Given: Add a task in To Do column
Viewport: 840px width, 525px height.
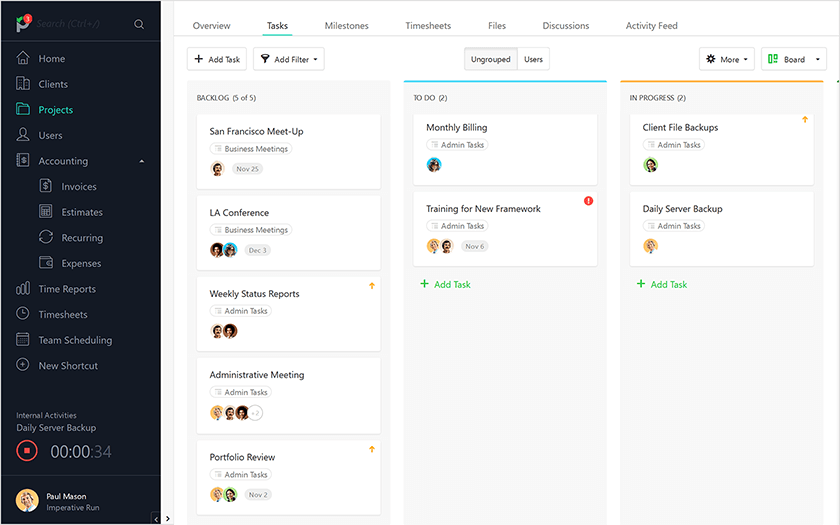Looking at the screenshot, I should pos(446,284).
